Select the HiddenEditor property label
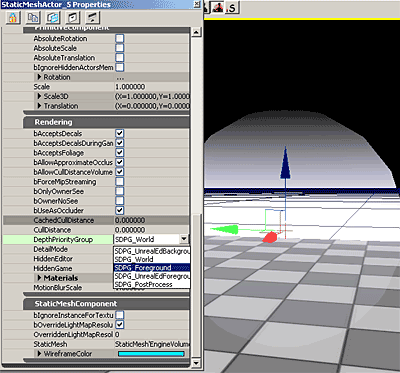This screenshot has width=400, height=373. [x=53, y=259]
